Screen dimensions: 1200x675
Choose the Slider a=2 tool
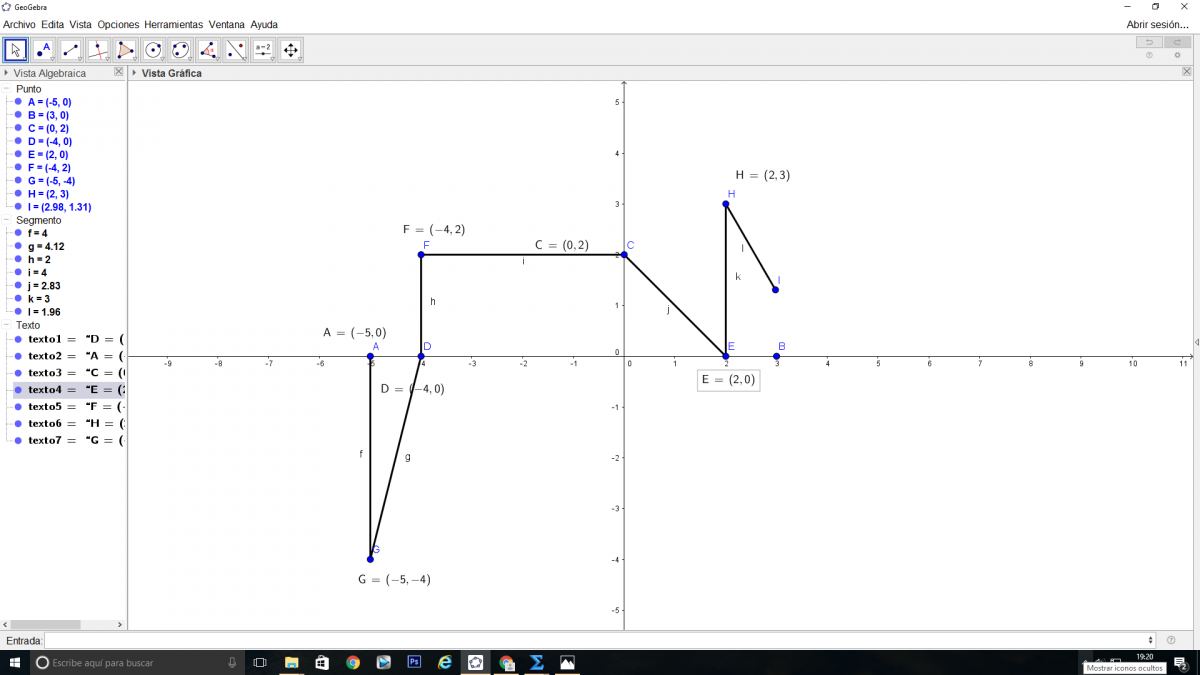pos(263,49)
